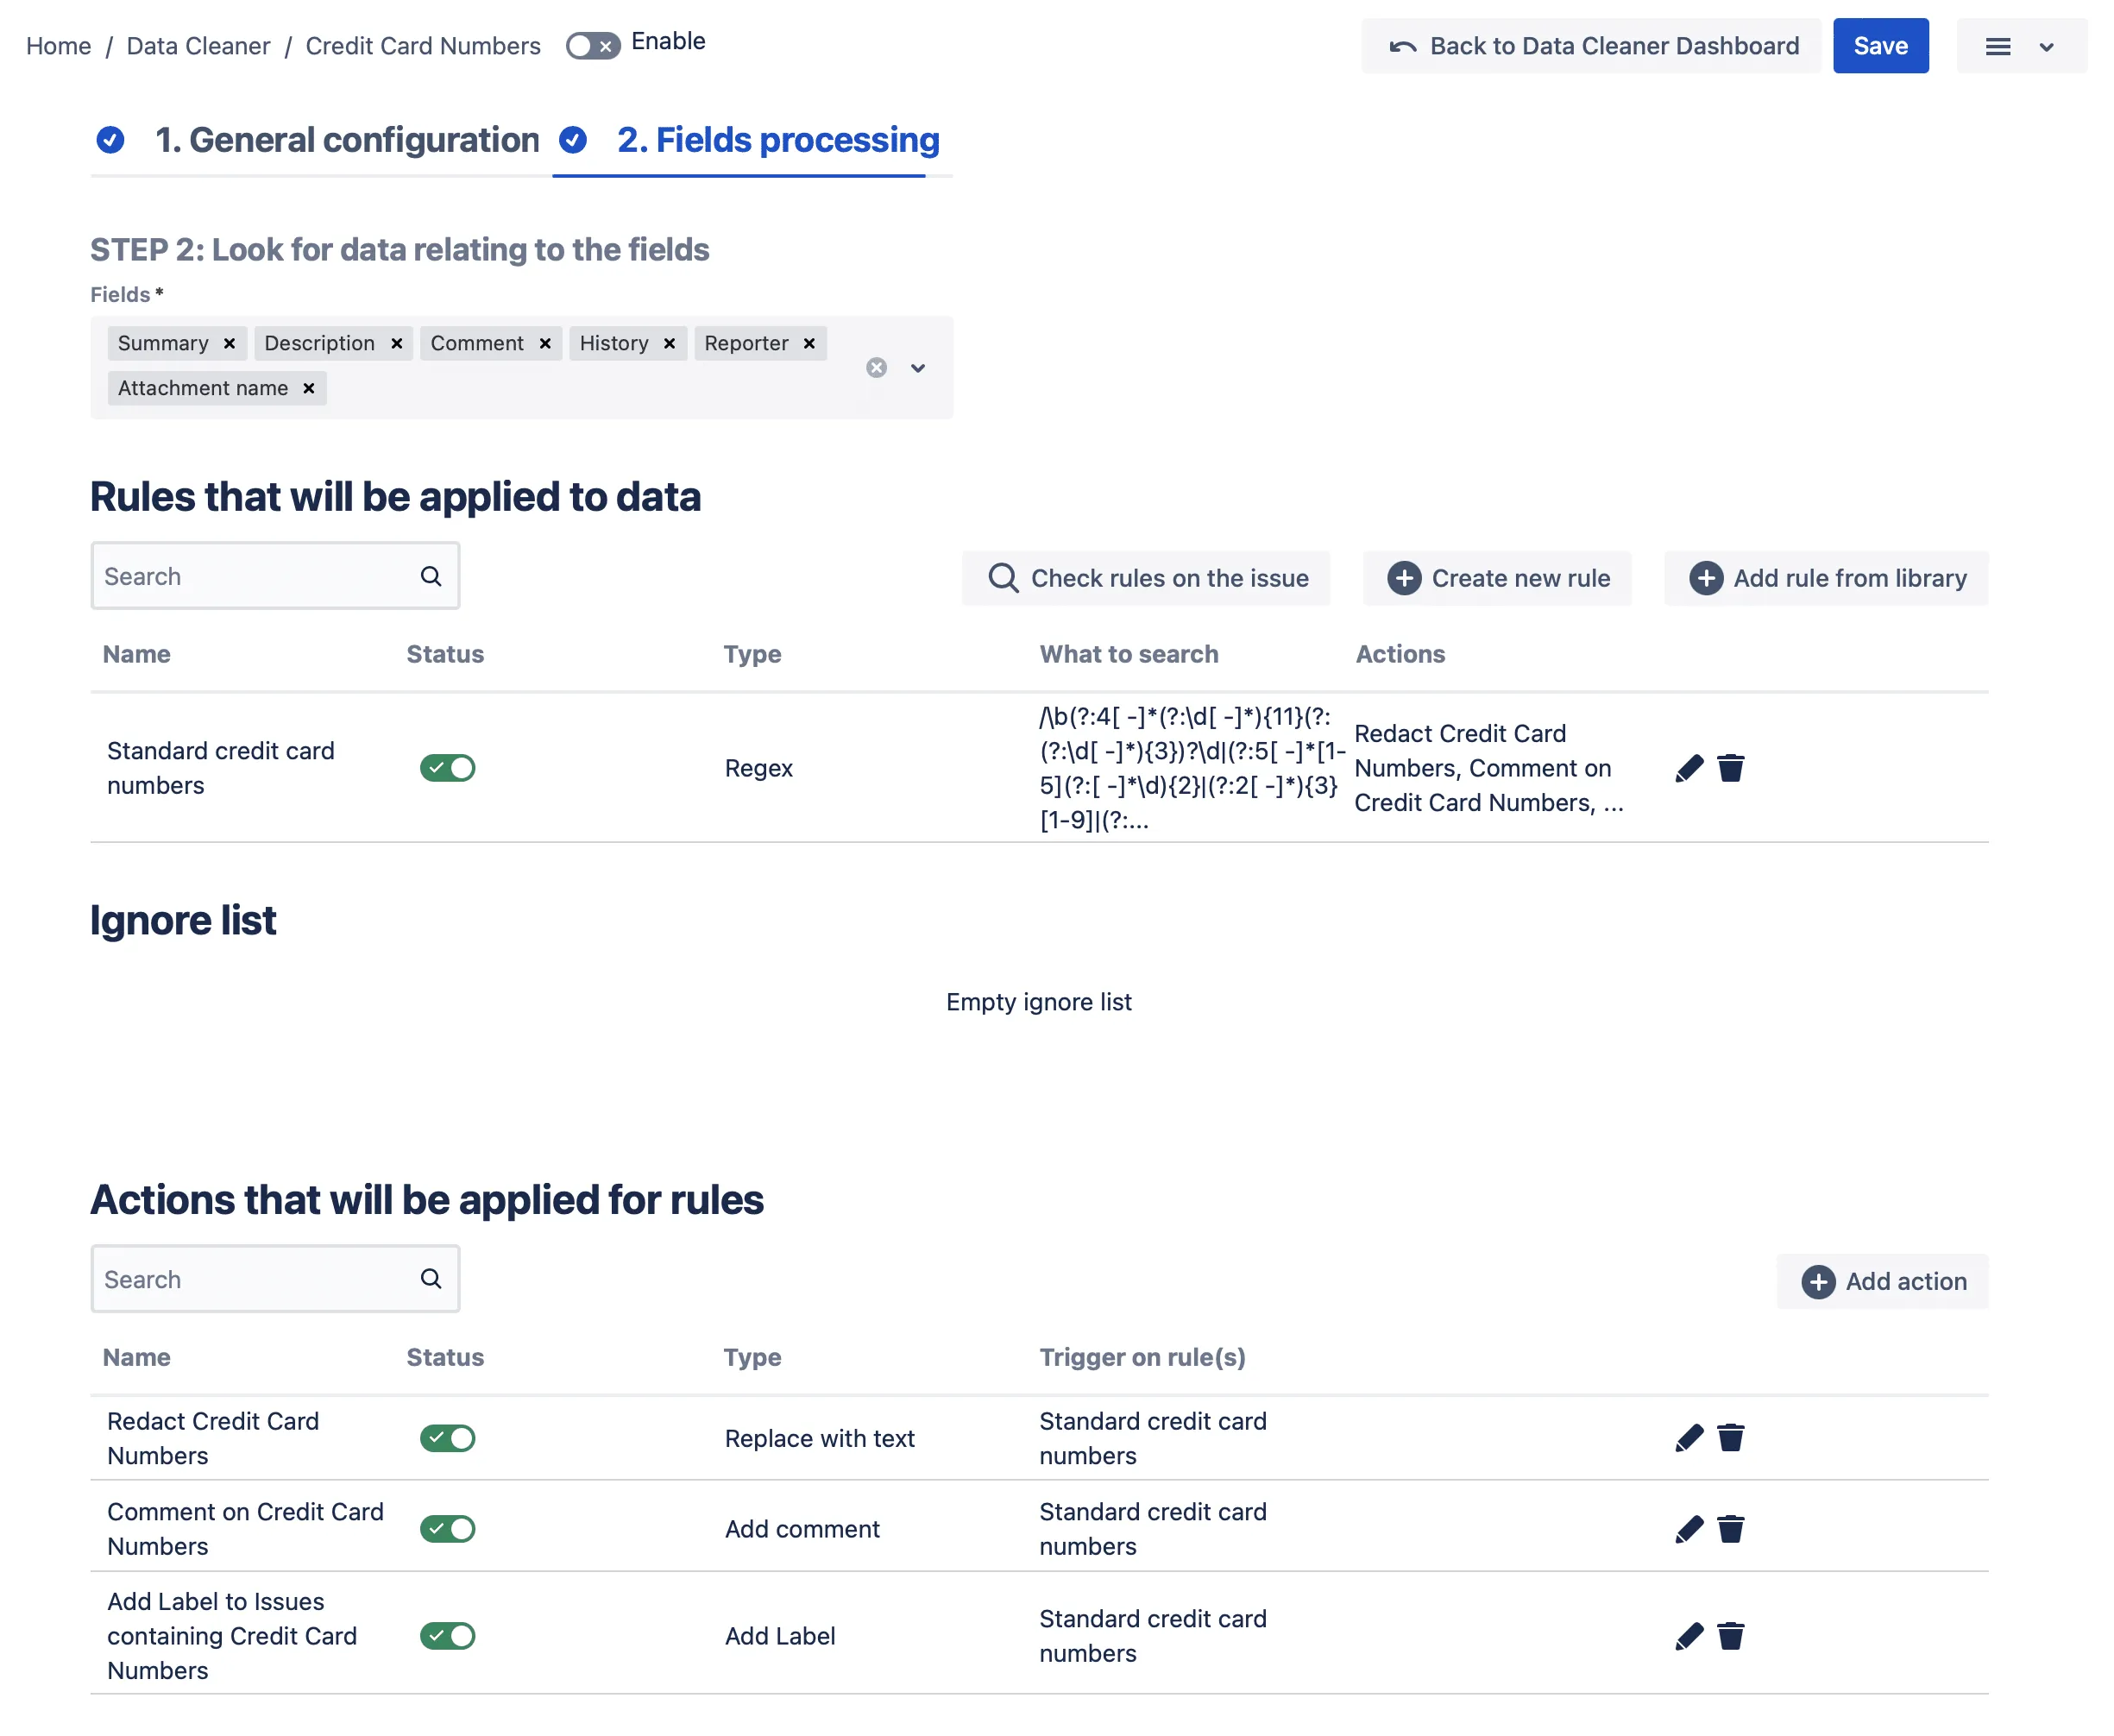Delete the Standard credit card numbers rule

click(x=1731, y=768)
